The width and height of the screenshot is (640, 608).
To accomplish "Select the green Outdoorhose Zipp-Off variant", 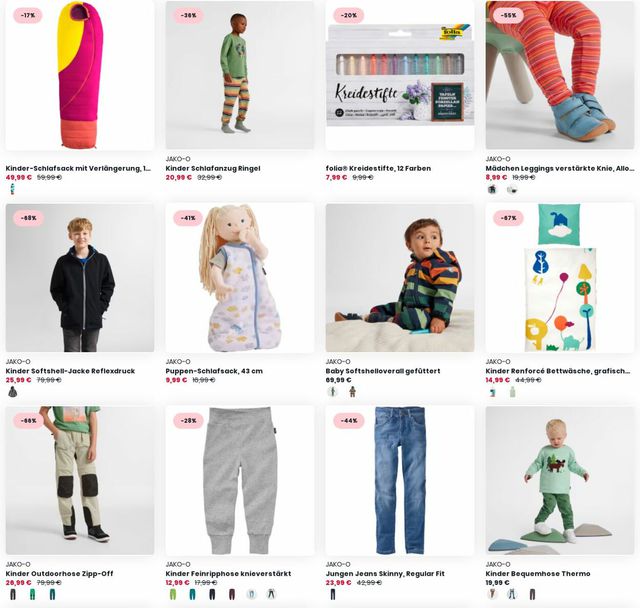I will coord(33,594).
